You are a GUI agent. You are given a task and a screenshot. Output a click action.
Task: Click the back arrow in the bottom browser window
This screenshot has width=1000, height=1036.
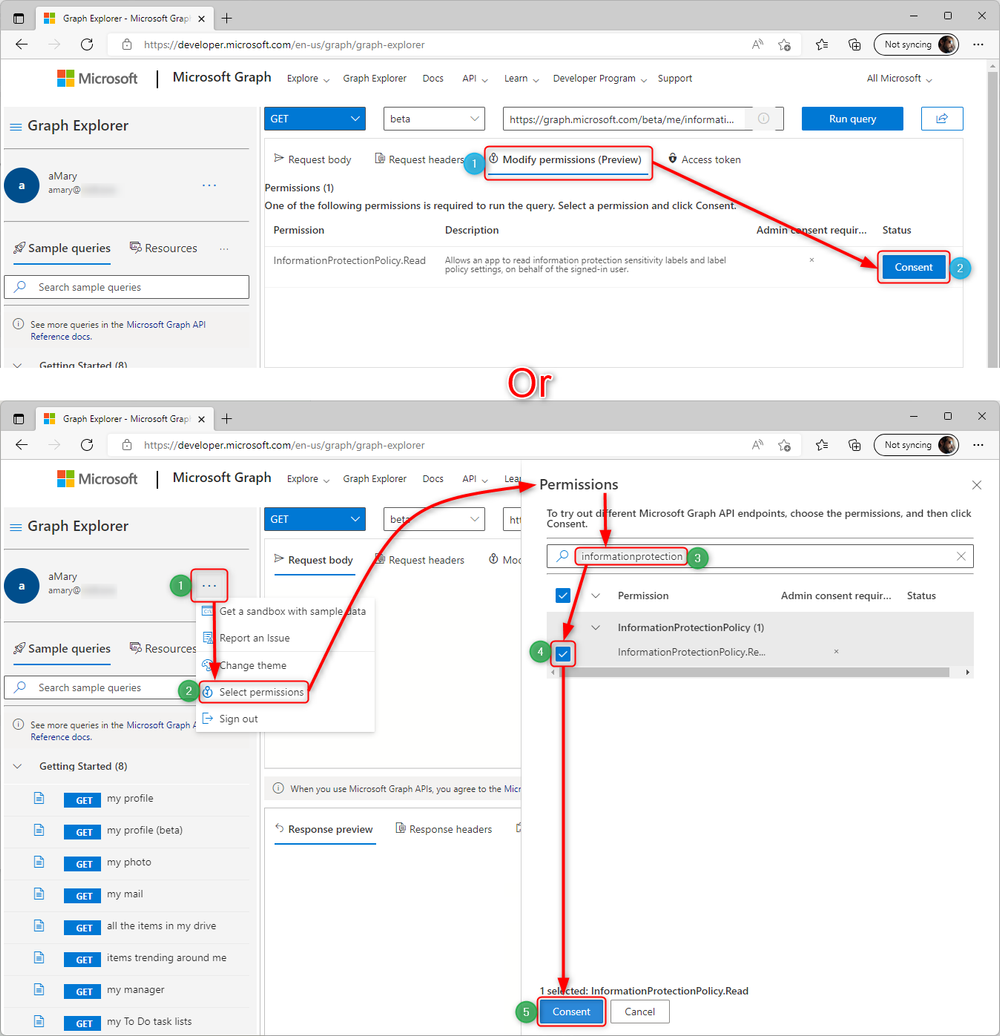[x=22, y=445]
